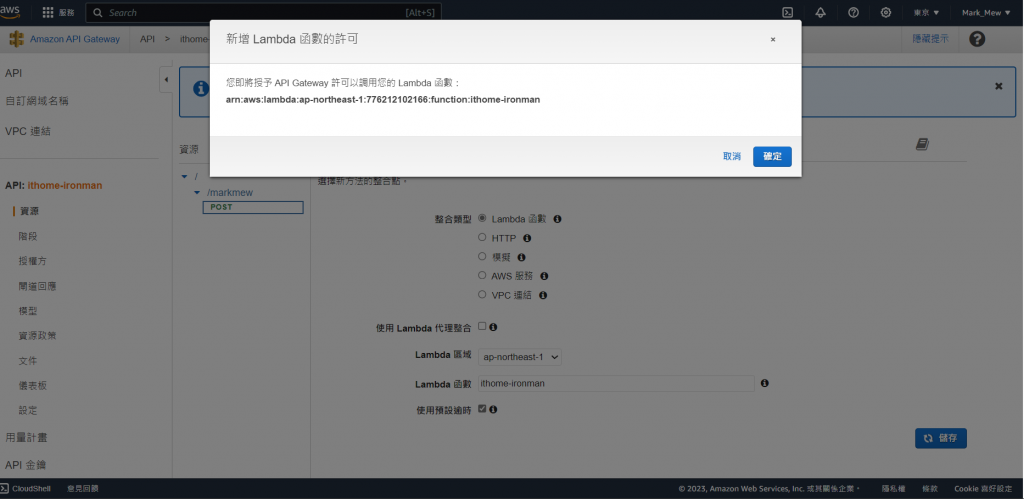The width and height of the screenshot is (1024, 499).
Task: Open Documentation item in sidebar
Action: click(x=28, y=361)
